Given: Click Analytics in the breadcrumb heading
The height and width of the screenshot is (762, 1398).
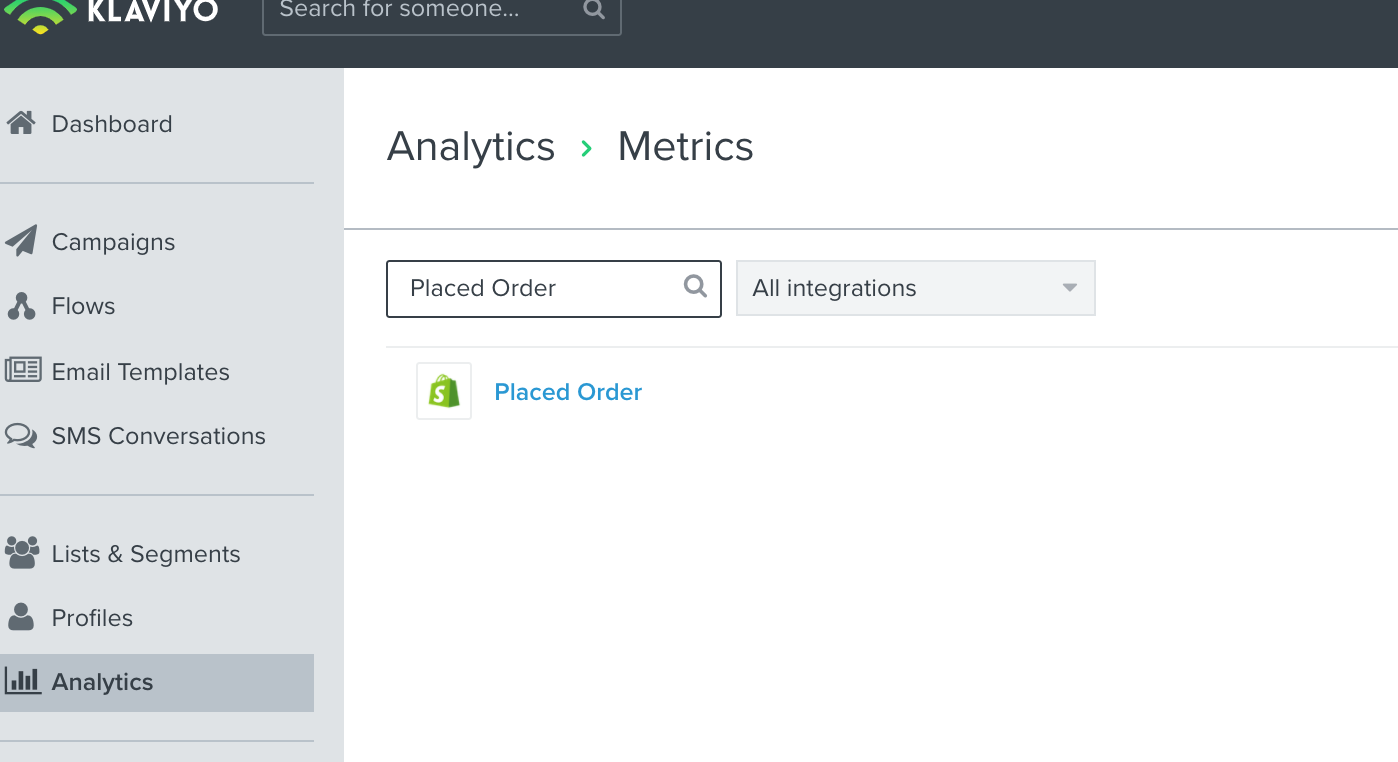Looking at the screenshot, I should pos(471,147).
